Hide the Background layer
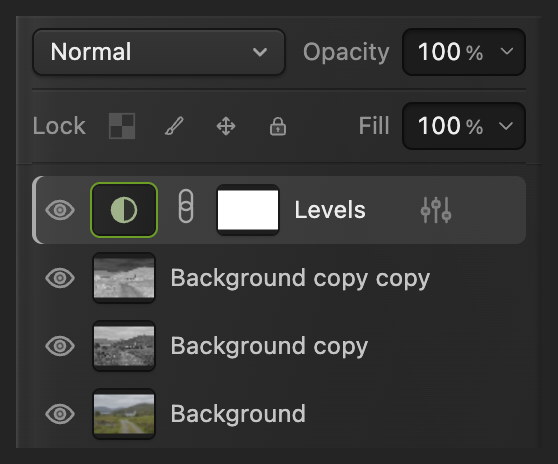This screenshot has height=464, width=558. 60,414
